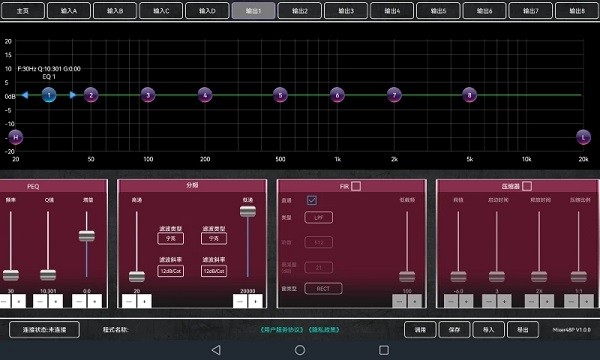Viewport: 600px width, 360px height.
Task: Decrease PEQ Q value with minus under 10.301
Action: pyautogui.click(x=40, y=301)
